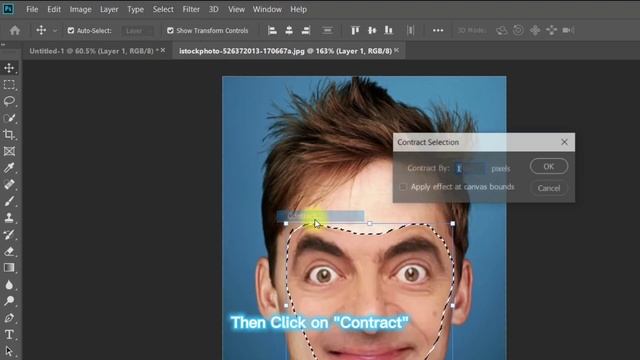
Task: Open the Window menu
Action: pos(267,9)
